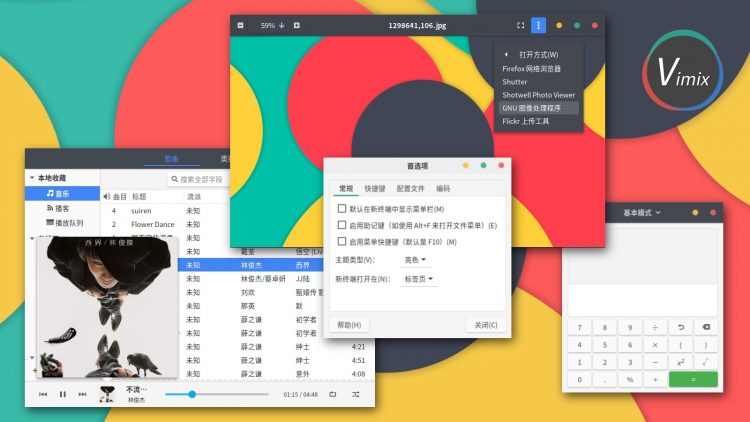This screenshot has width=750, height=422.
Task: Choose Flickr 上传工具 menu entry
Action: tap(539, 122)
